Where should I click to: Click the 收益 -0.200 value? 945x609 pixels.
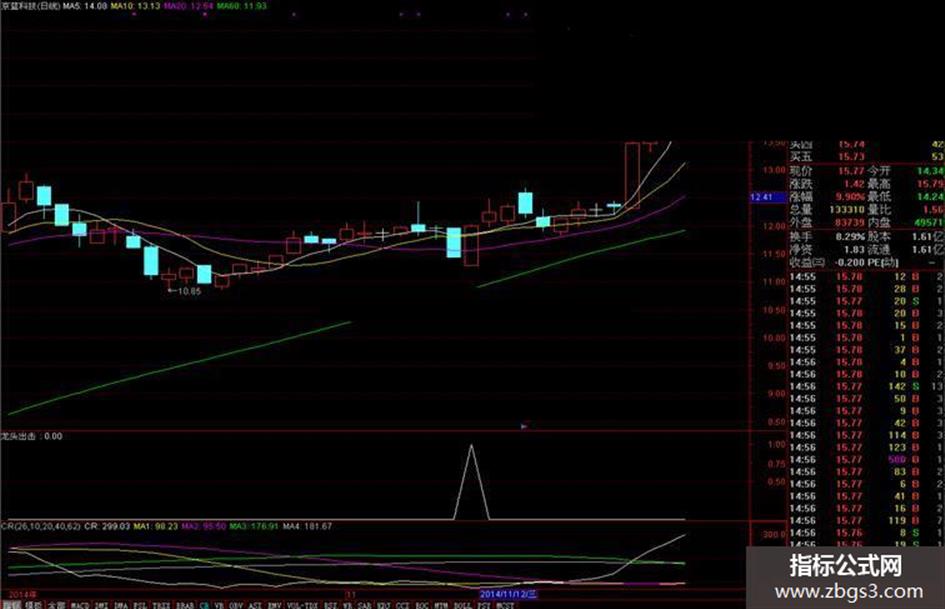(850, 262)
